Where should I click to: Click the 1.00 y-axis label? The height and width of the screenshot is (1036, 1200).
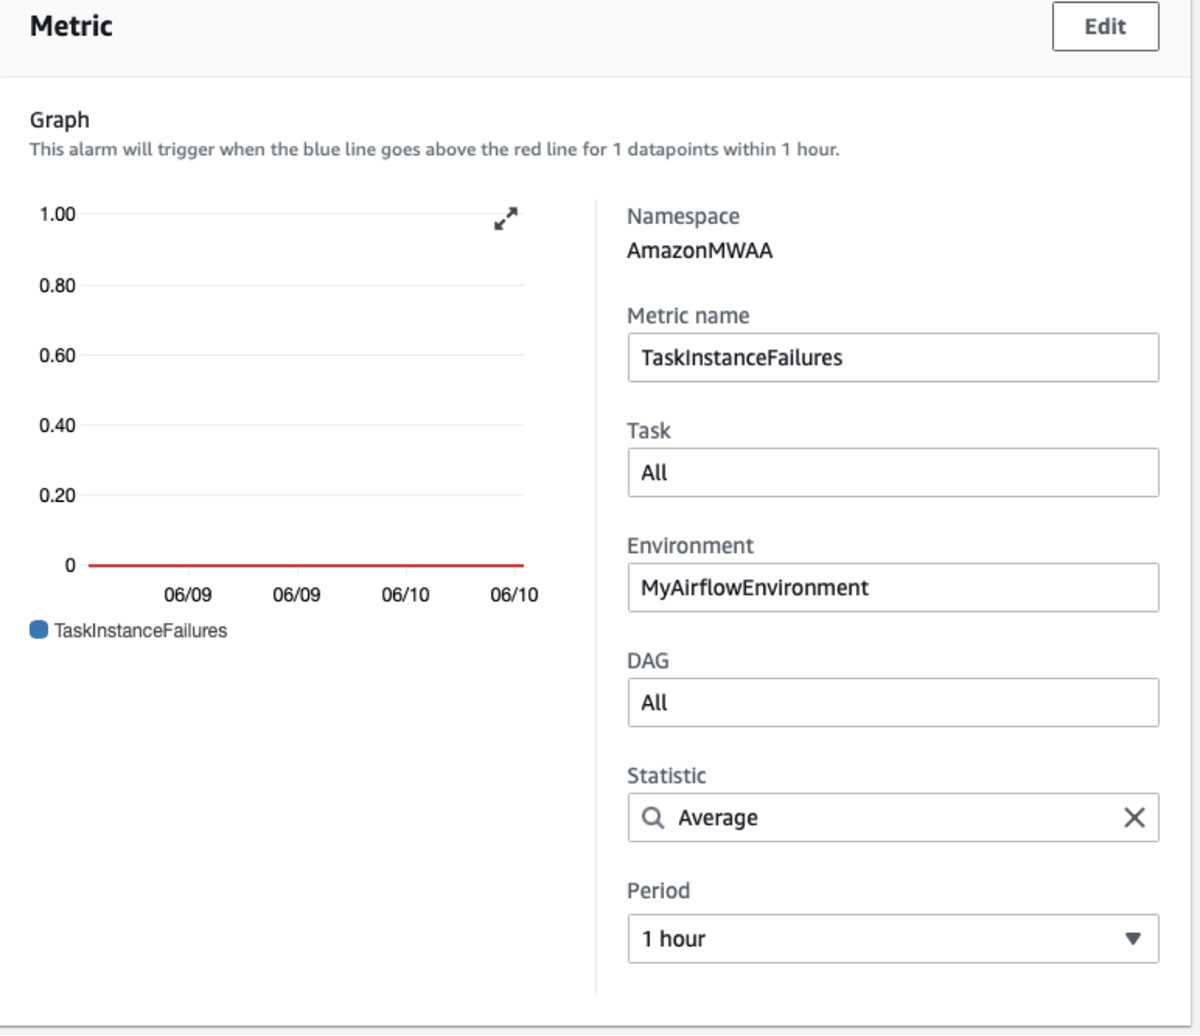tap(57, 214)
